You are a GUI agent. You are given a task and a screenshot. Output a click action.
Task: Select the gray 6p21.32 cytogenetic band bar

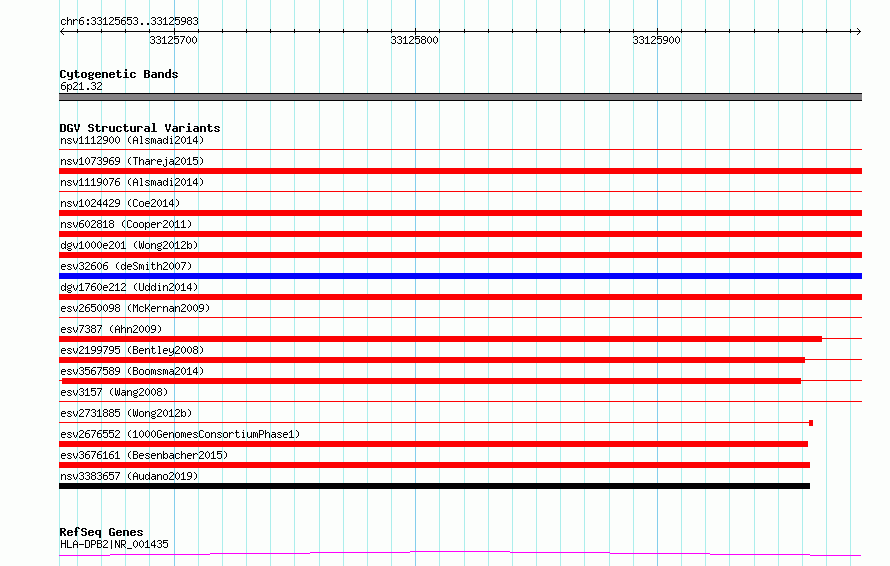coord(460,97)
